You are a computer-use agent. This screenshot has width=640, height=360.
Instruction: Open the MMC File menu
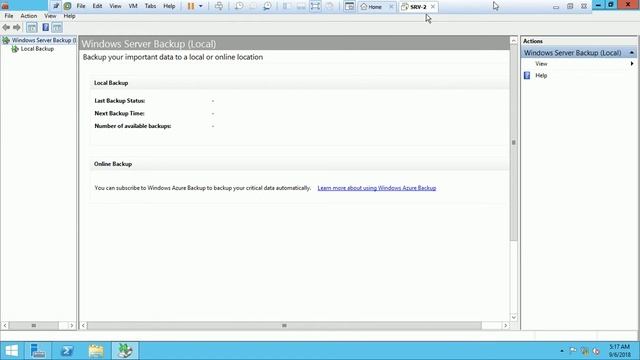click(9, 16)
